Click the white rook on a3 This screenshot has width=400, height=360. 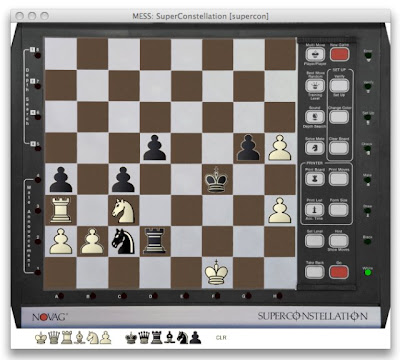pyautogui.click(x=60, y=210)
